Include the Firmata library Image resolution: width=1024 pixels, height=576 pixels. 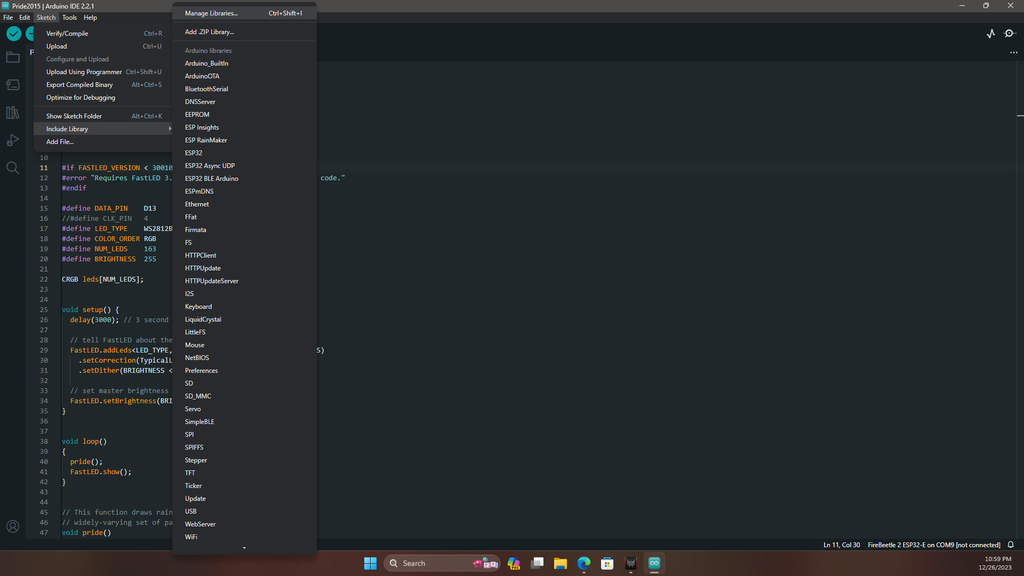[x=244, y=230]
